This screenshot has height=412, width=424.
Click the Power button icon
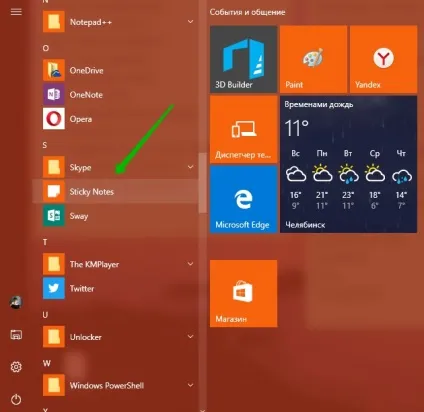point(16,399)
